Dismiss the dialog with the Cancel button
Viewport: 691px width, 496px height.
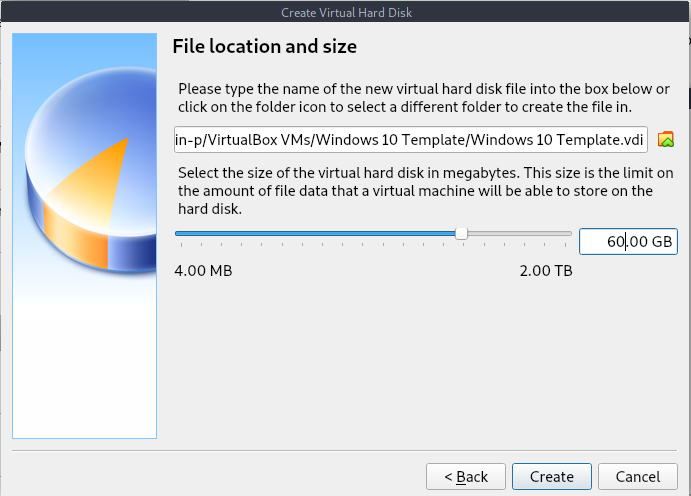[x=638, y=476]
